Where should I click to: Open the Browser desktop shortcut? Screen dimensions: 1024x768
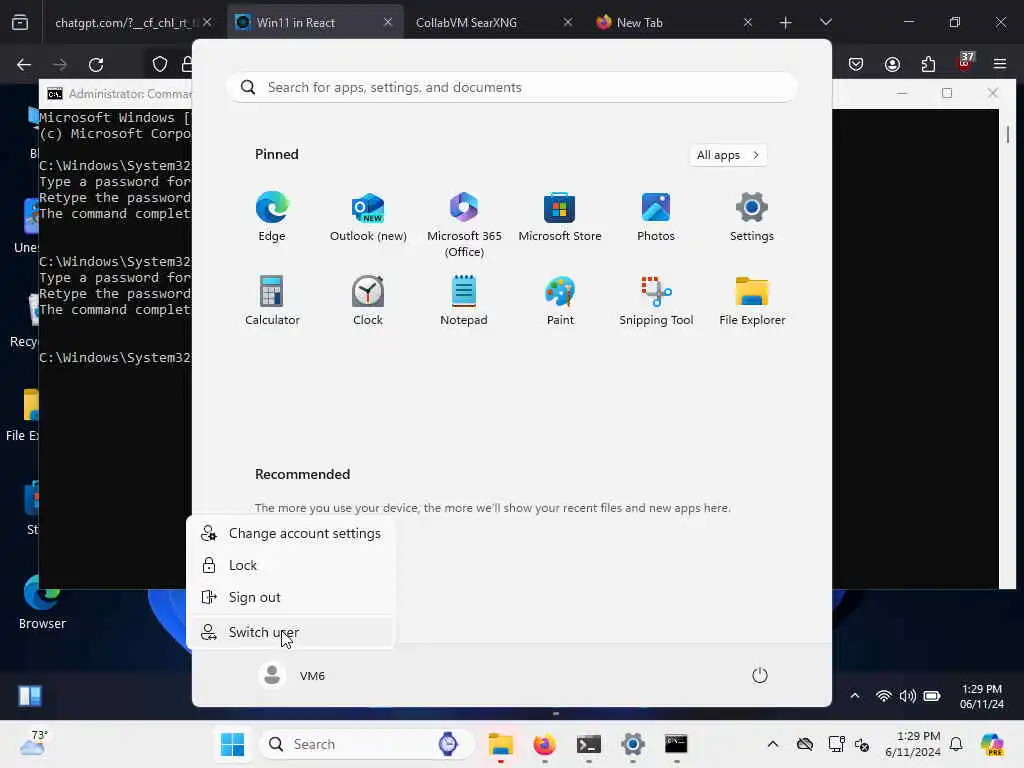tap(42, 602)
